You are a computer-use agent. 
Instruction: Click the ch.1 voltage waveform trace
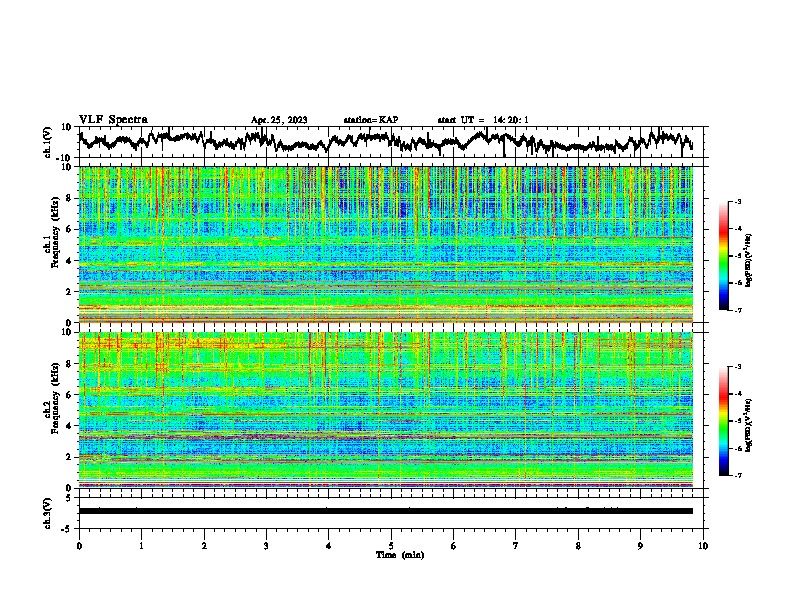coord(385,142)
